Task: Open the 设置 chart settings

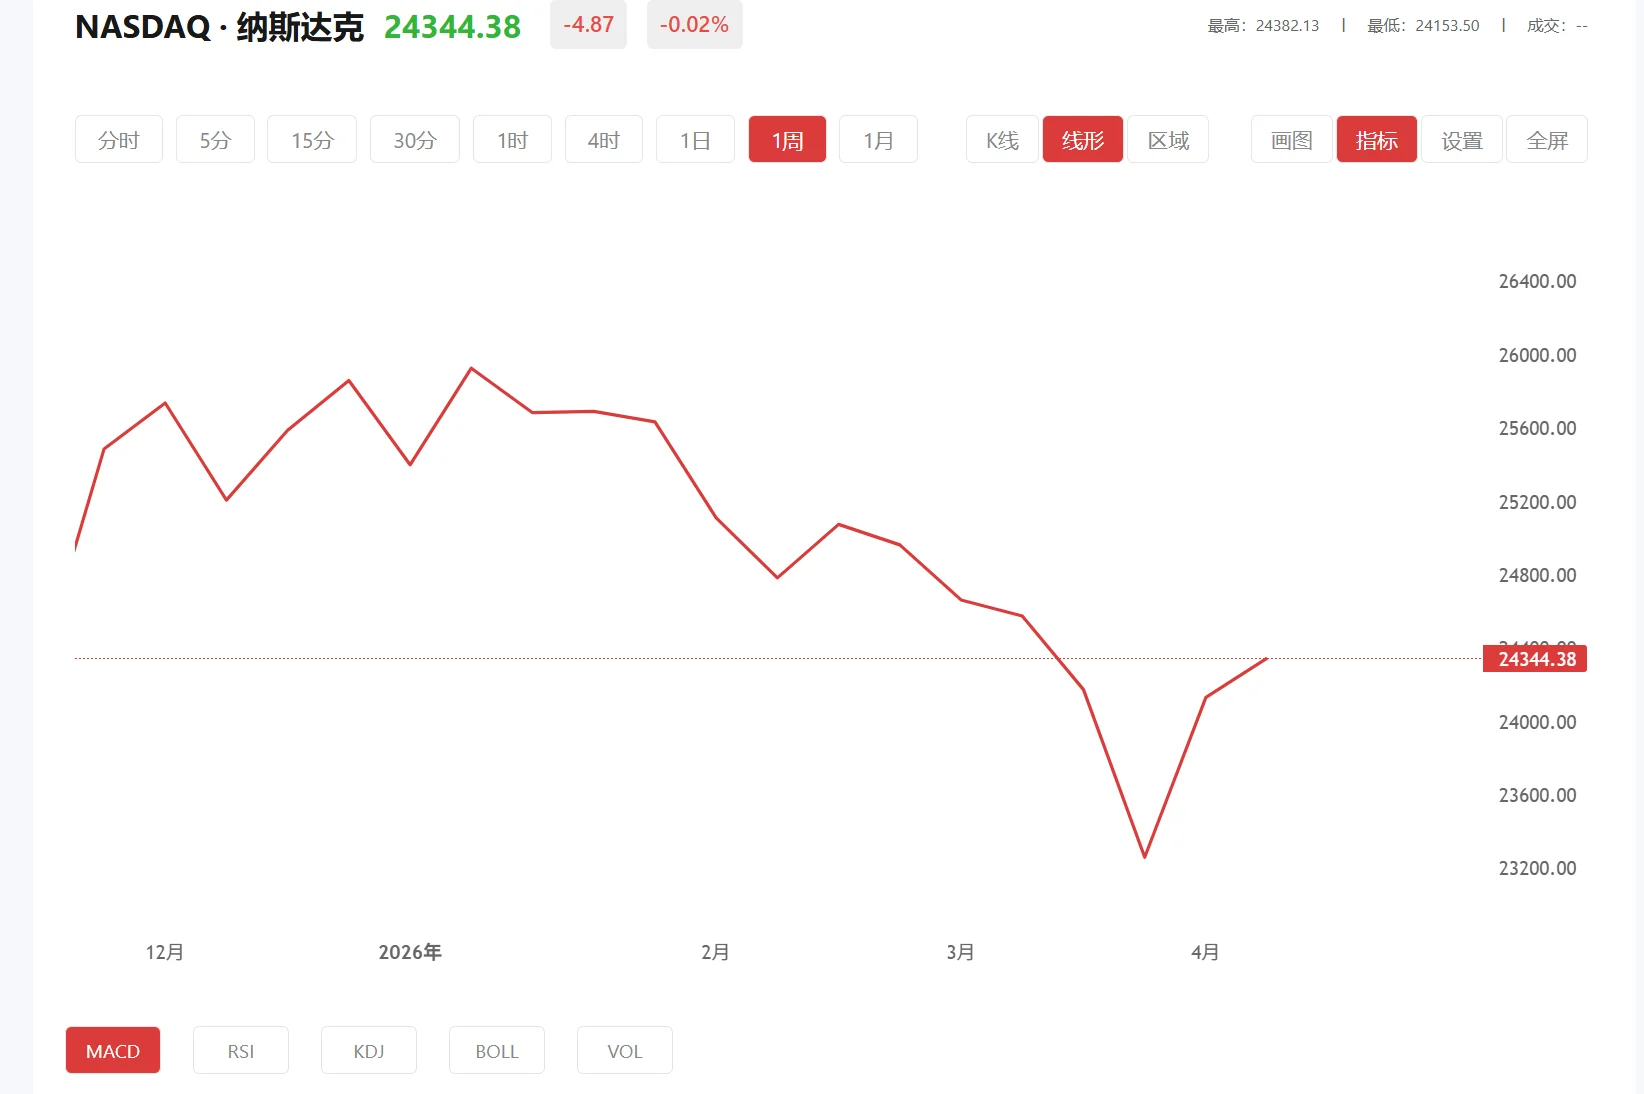Action: [x=1461, y=139]
